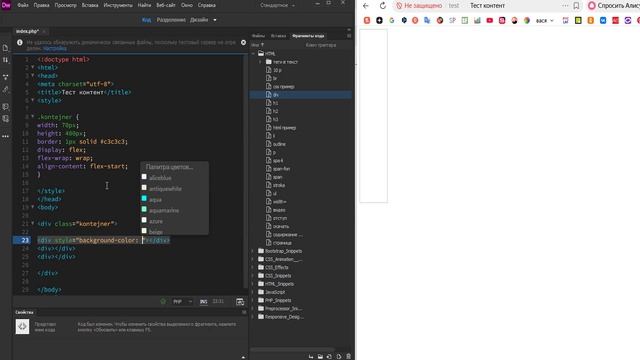
Task: Click the delete snippet trash icon
Action: point(349,356)
